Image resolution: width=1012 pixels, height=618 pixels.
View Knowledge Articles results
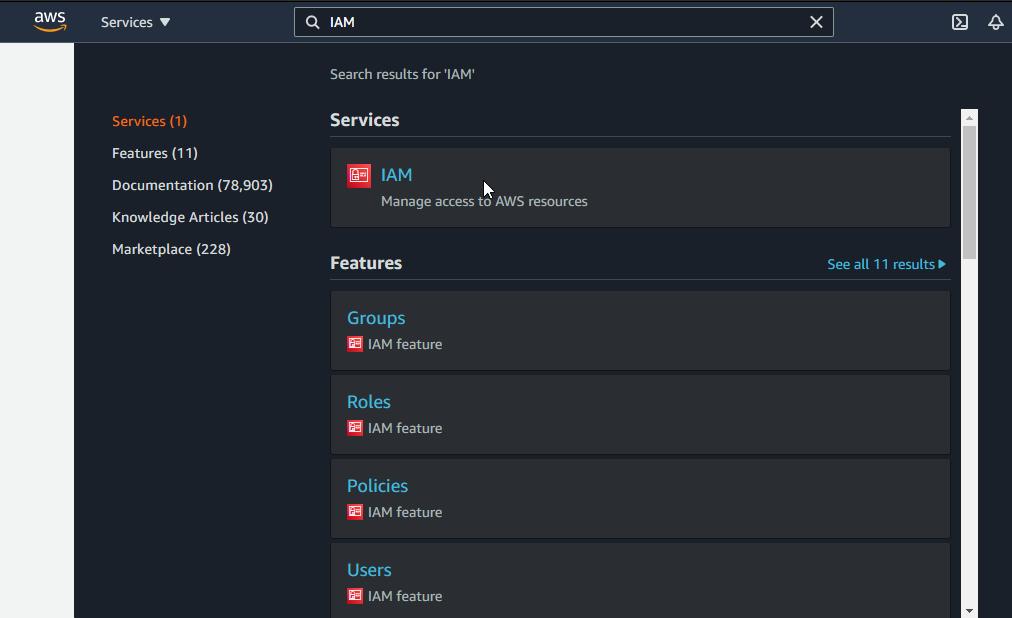[190, 217]
